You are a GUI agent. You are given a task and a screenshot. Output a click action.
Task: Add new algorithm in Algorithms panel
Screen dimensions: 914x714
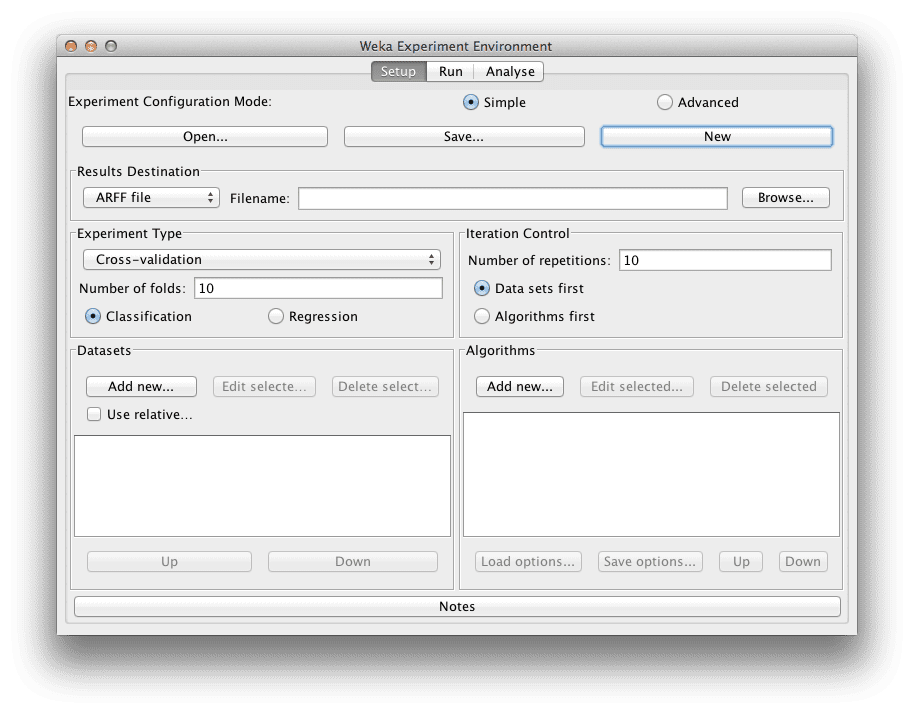(520, 386)
